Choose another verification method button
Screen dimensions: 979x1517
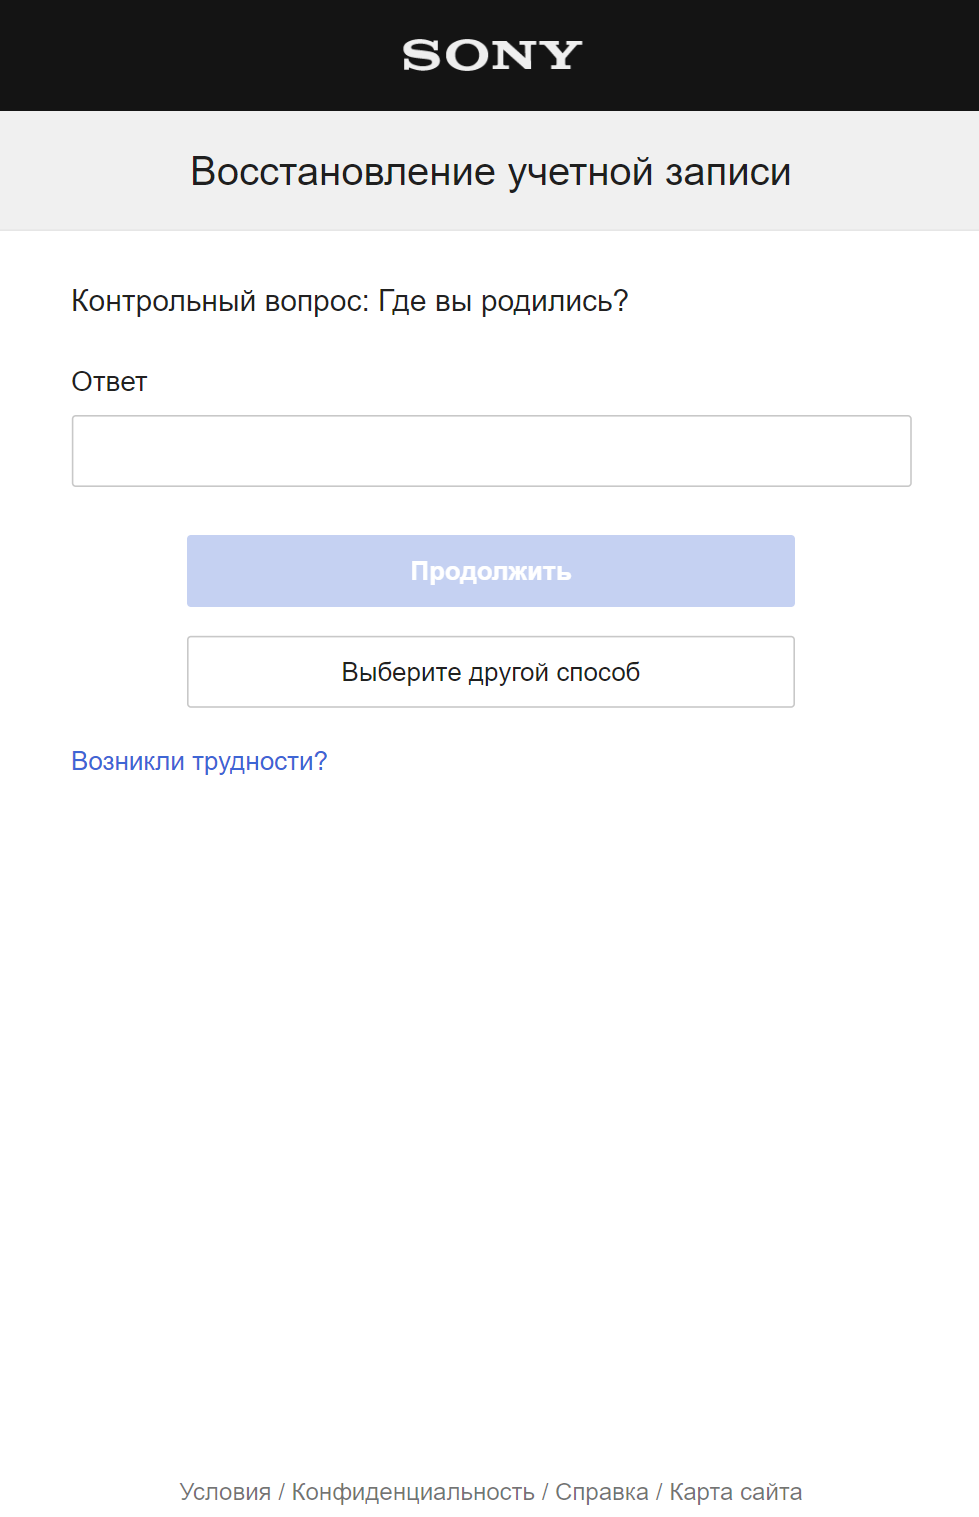pyautogui.click(x=490, y=671)
